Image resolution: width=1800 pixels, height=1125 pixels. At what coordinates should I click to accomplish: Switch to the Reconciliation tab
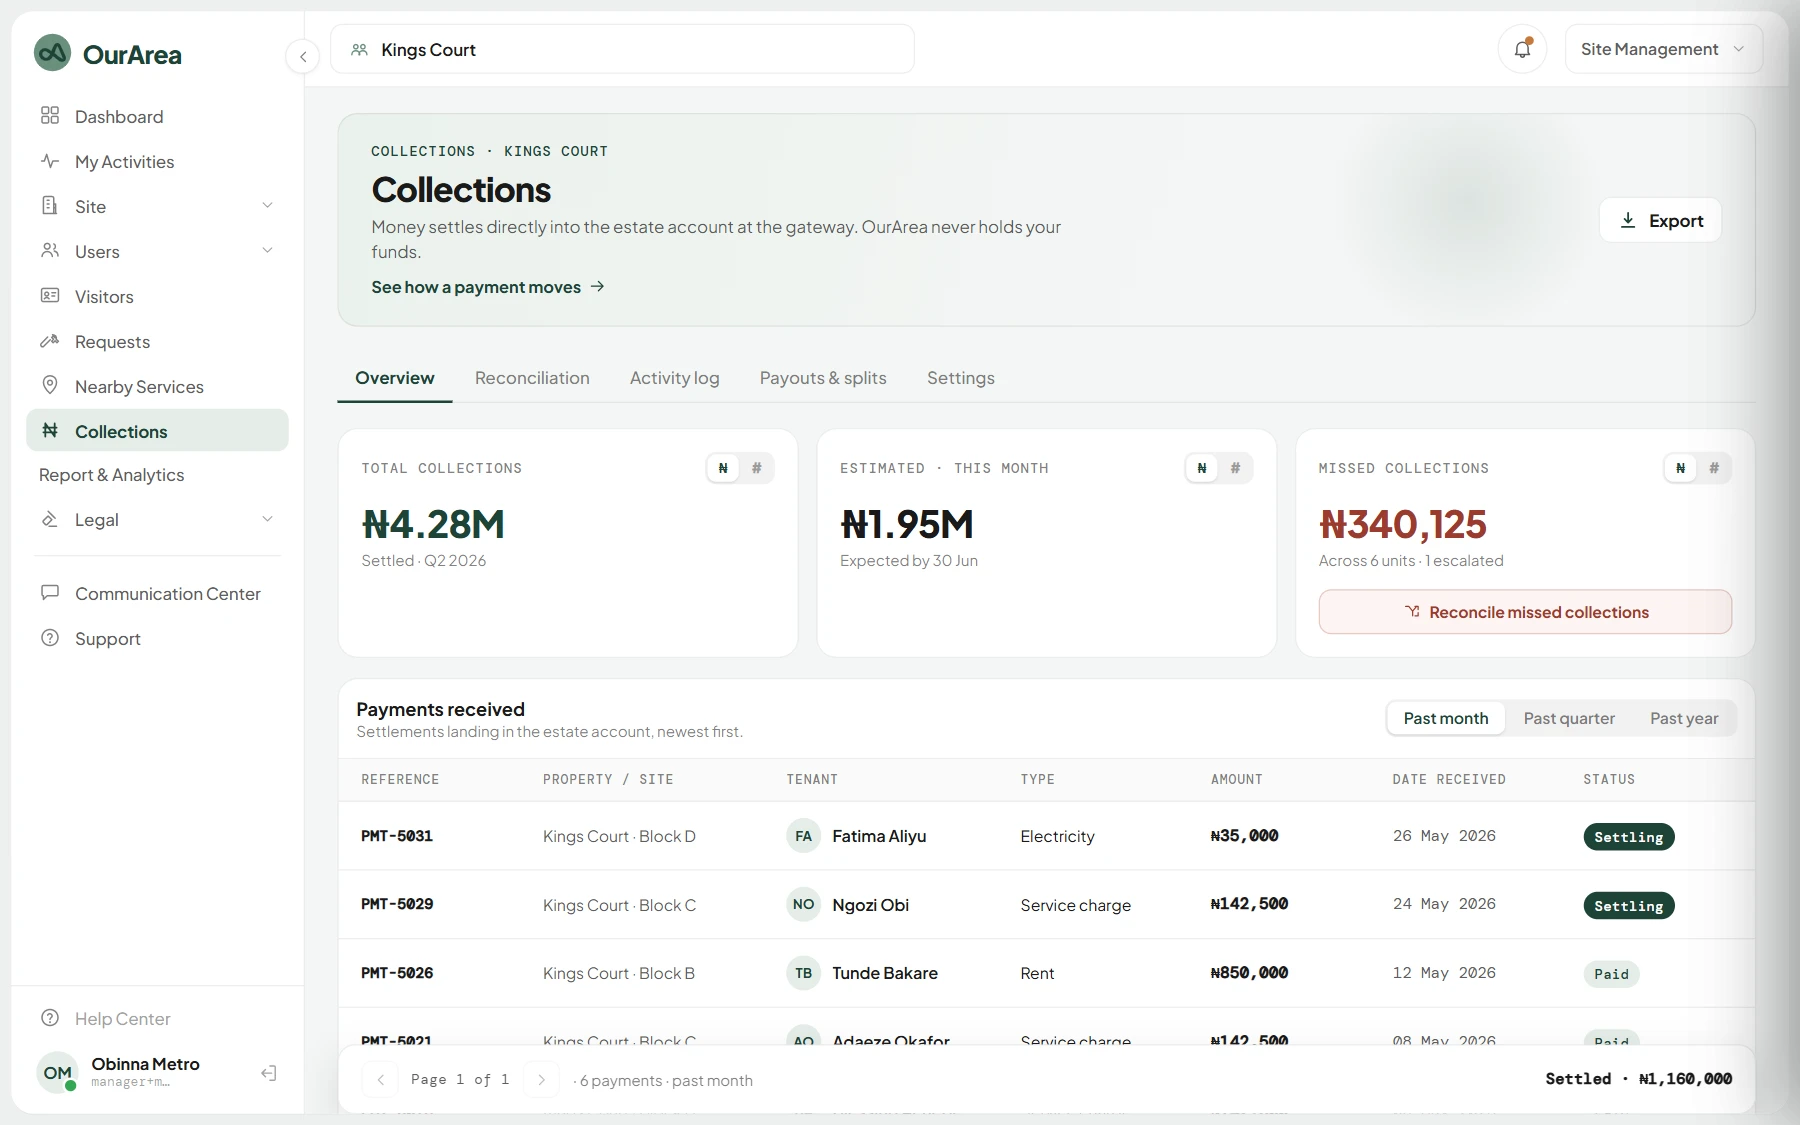[532, 378]
